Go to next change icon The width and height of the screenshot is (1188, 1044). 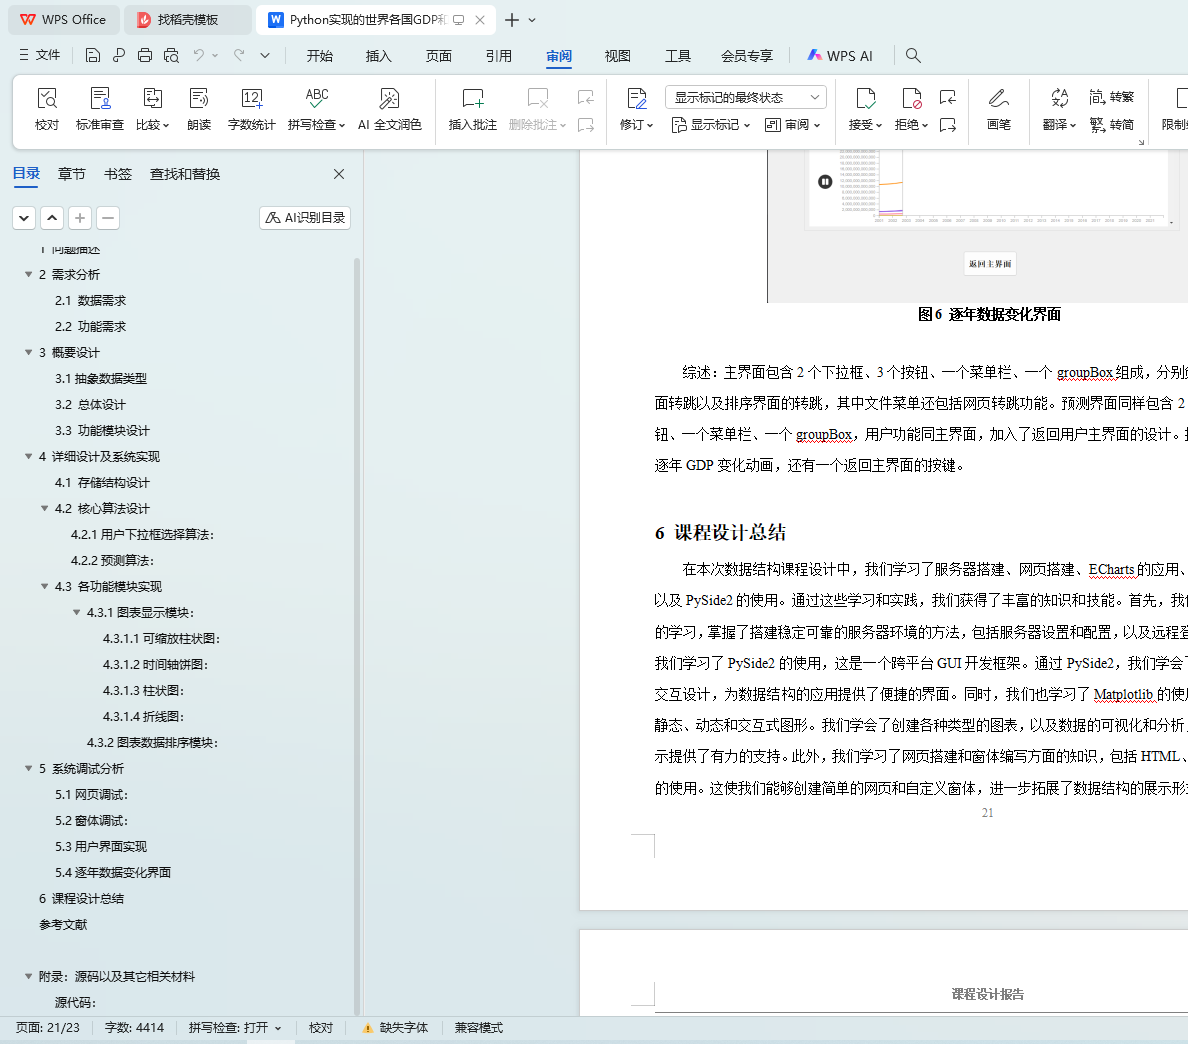947,124
